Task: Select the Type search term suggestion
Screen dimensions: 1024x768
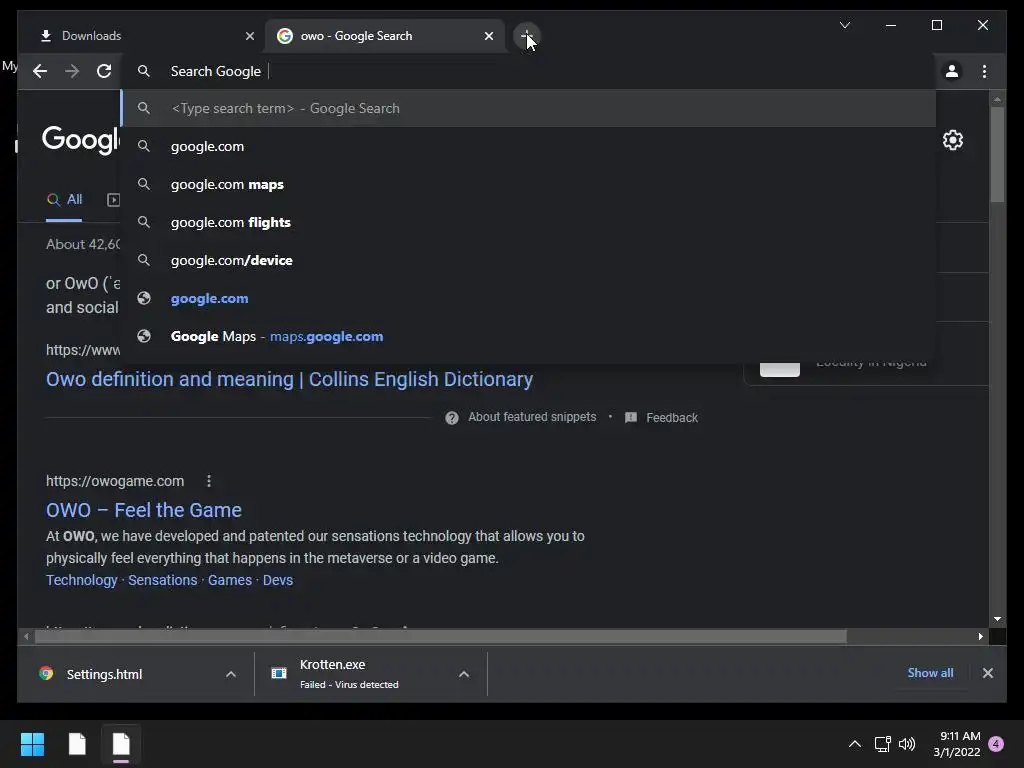Action: (x=529, y=108)
